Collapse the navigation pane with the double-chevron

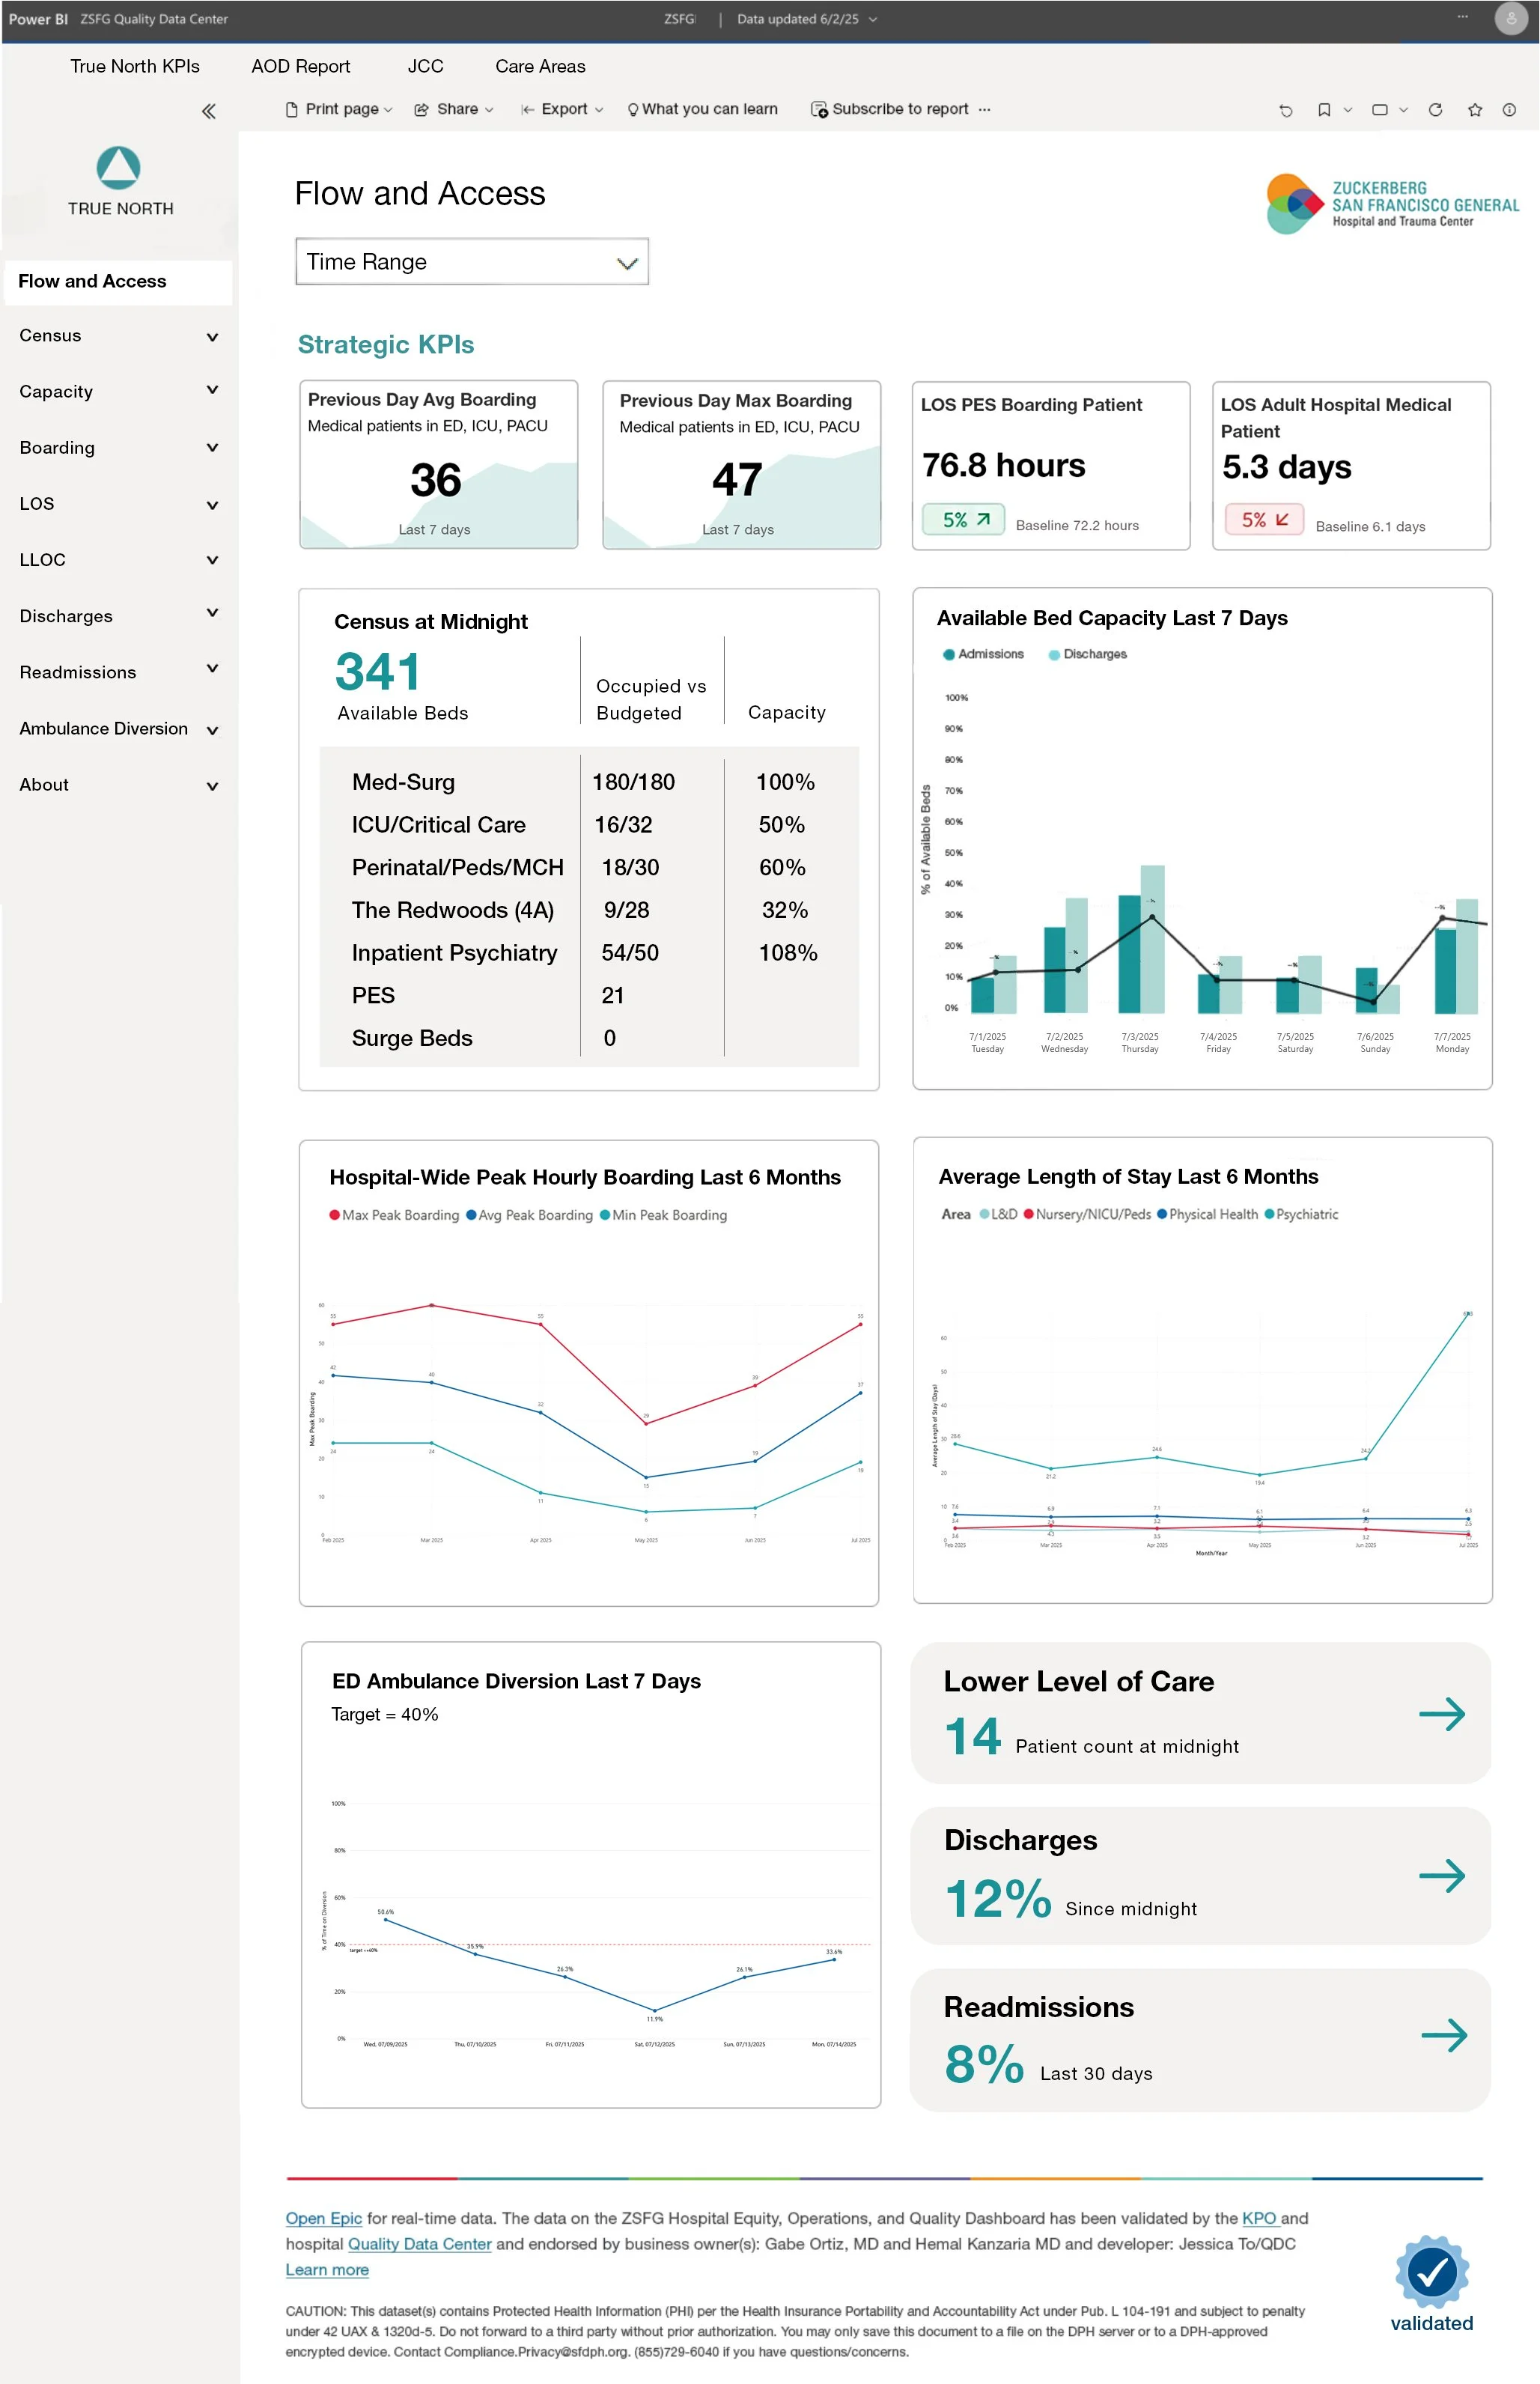click(209, 111)
